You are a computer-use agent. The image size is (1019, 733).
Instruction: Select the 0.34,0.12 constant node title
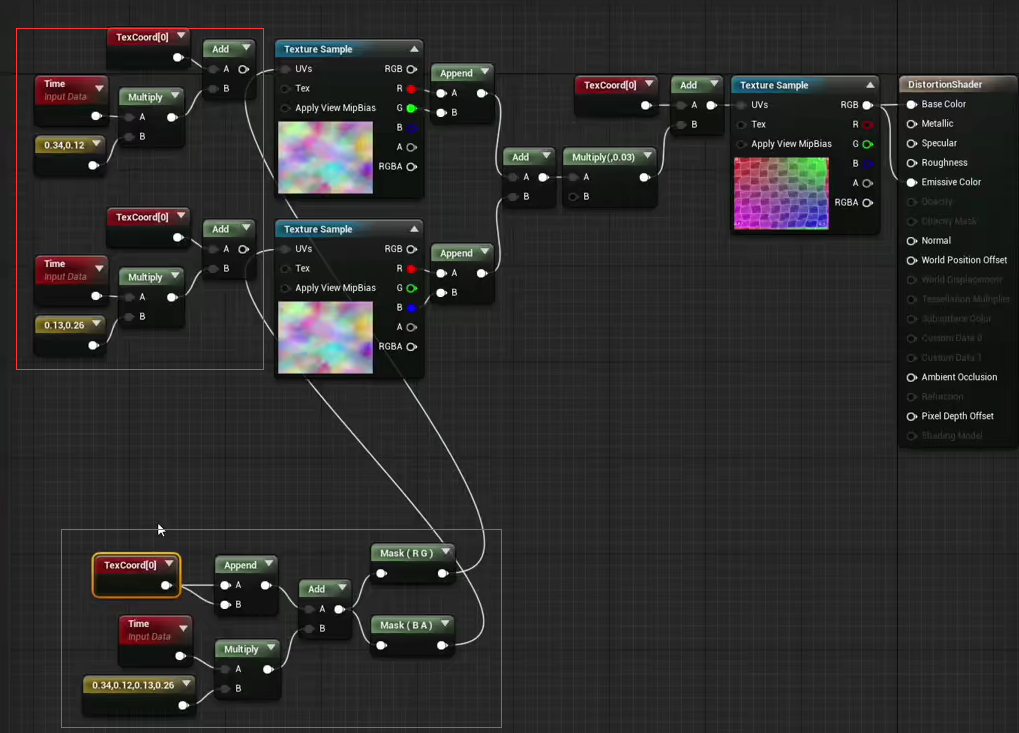pyautogui.click(x=64, y=145)
